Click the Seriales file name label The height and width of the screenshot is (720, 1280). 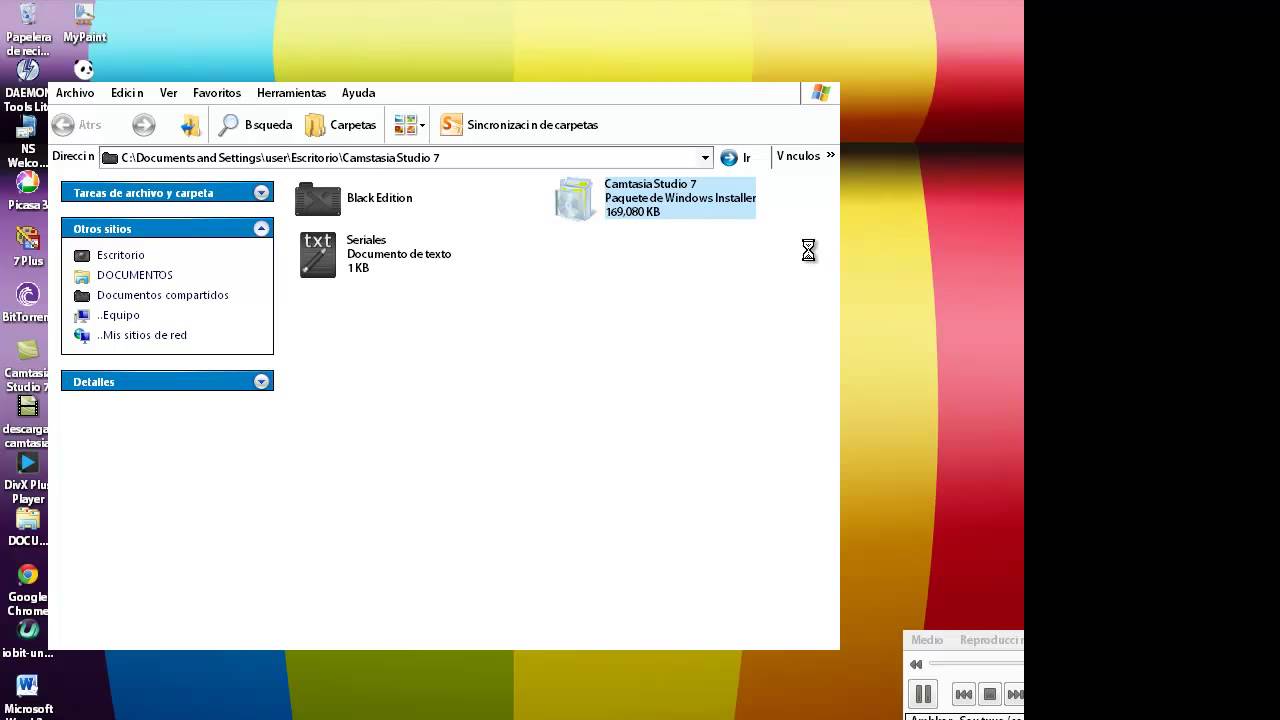(x=366, y=240)
